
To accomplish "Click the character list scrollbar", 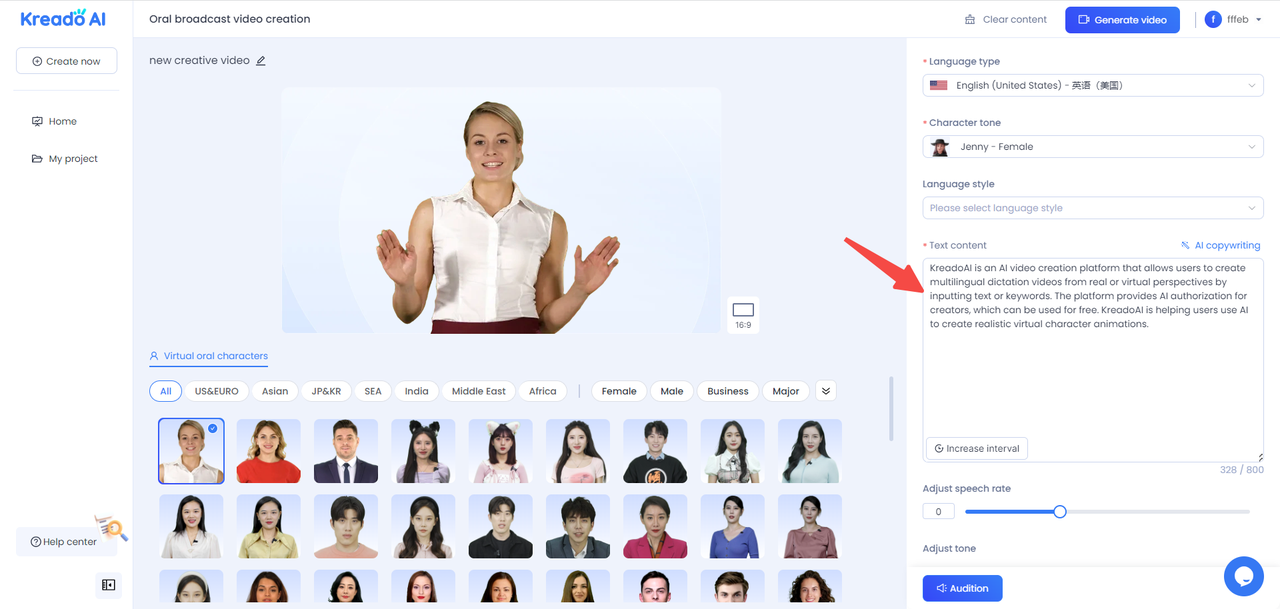I will pos(890,407).
